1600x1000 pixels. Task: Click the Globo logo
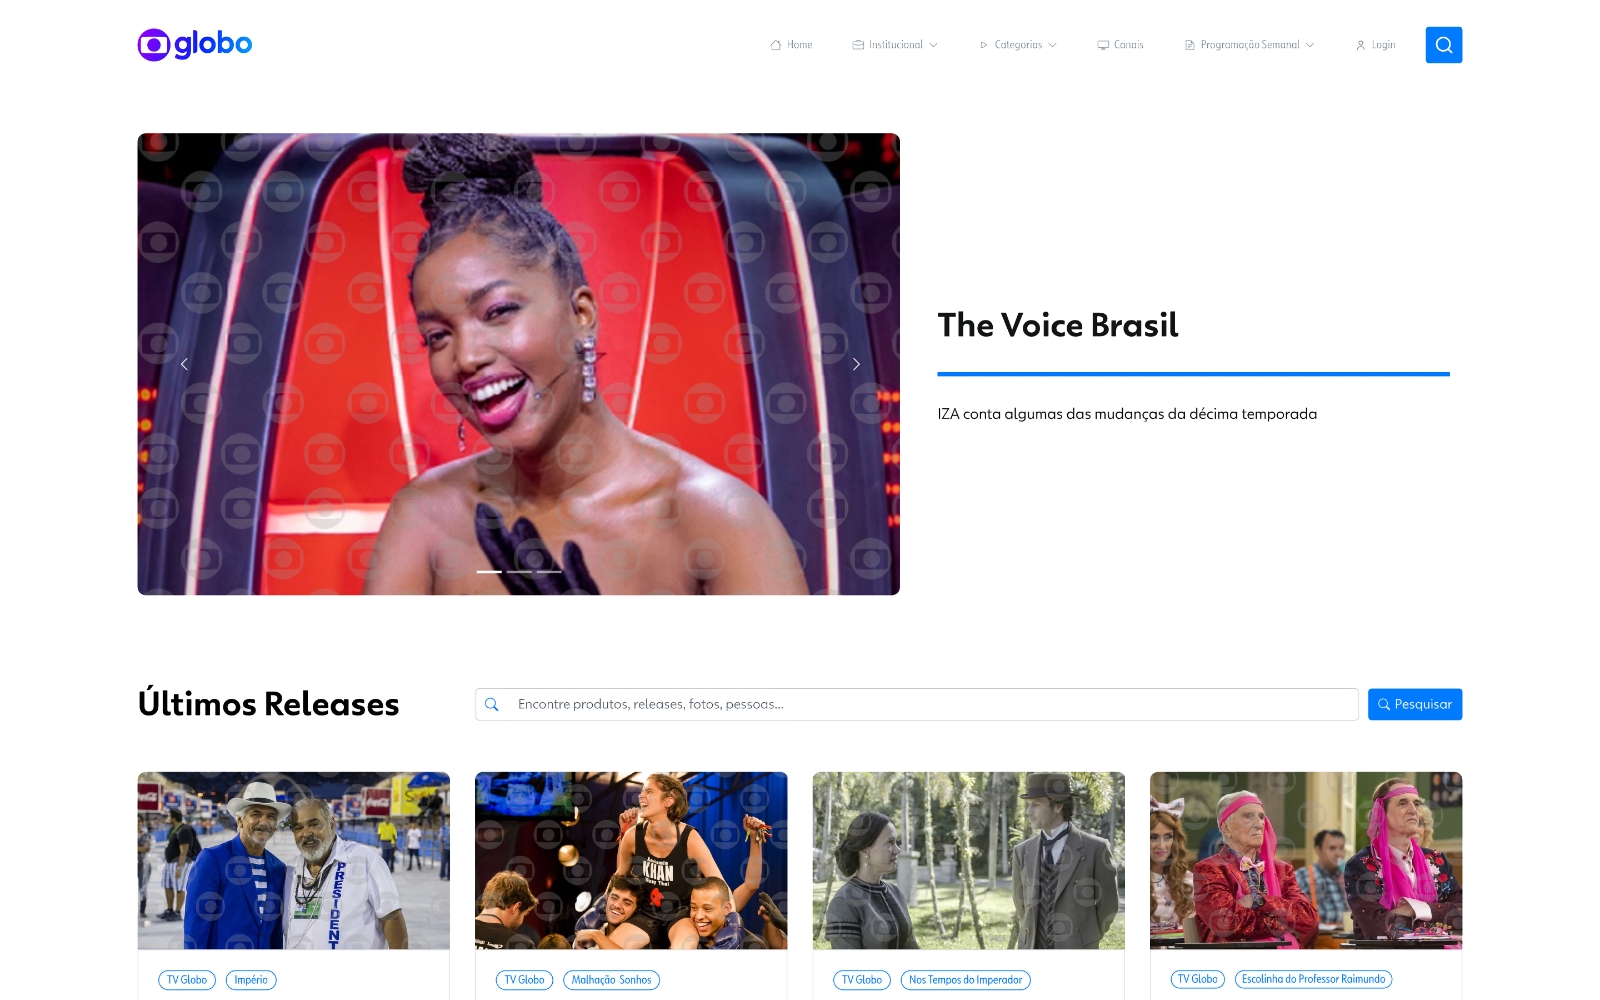pos(195,44)
